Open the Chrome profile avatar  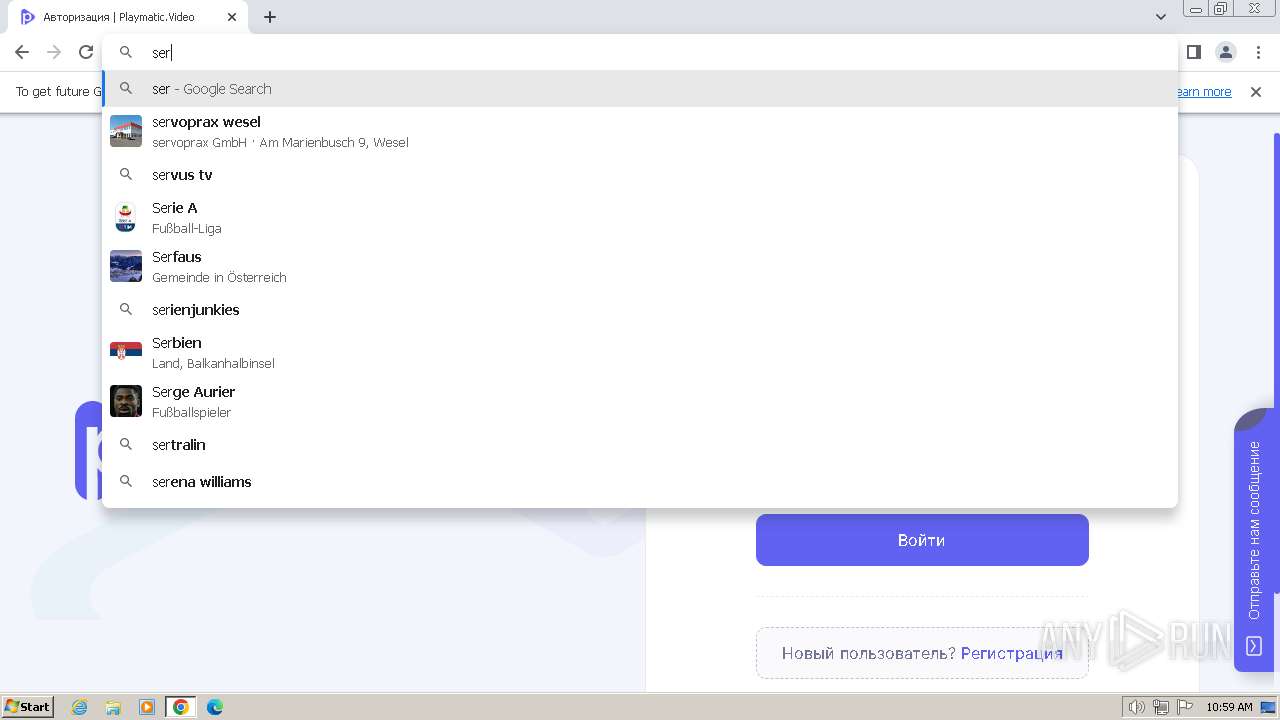point(1226,52)
